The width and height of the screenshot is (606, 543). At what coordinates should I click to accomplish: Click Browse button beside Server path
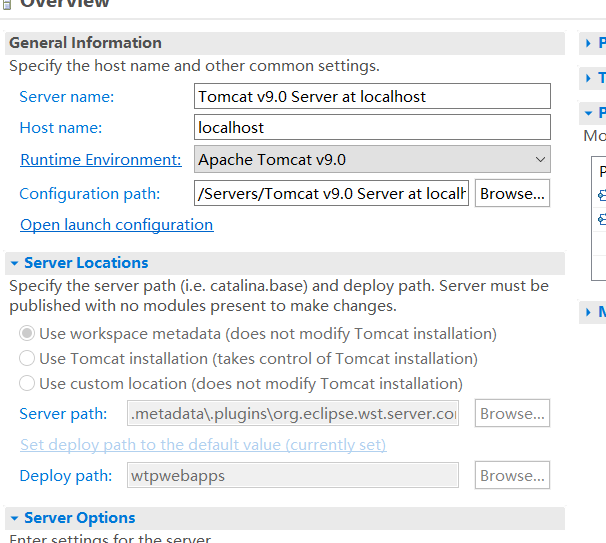click(512, 413)
